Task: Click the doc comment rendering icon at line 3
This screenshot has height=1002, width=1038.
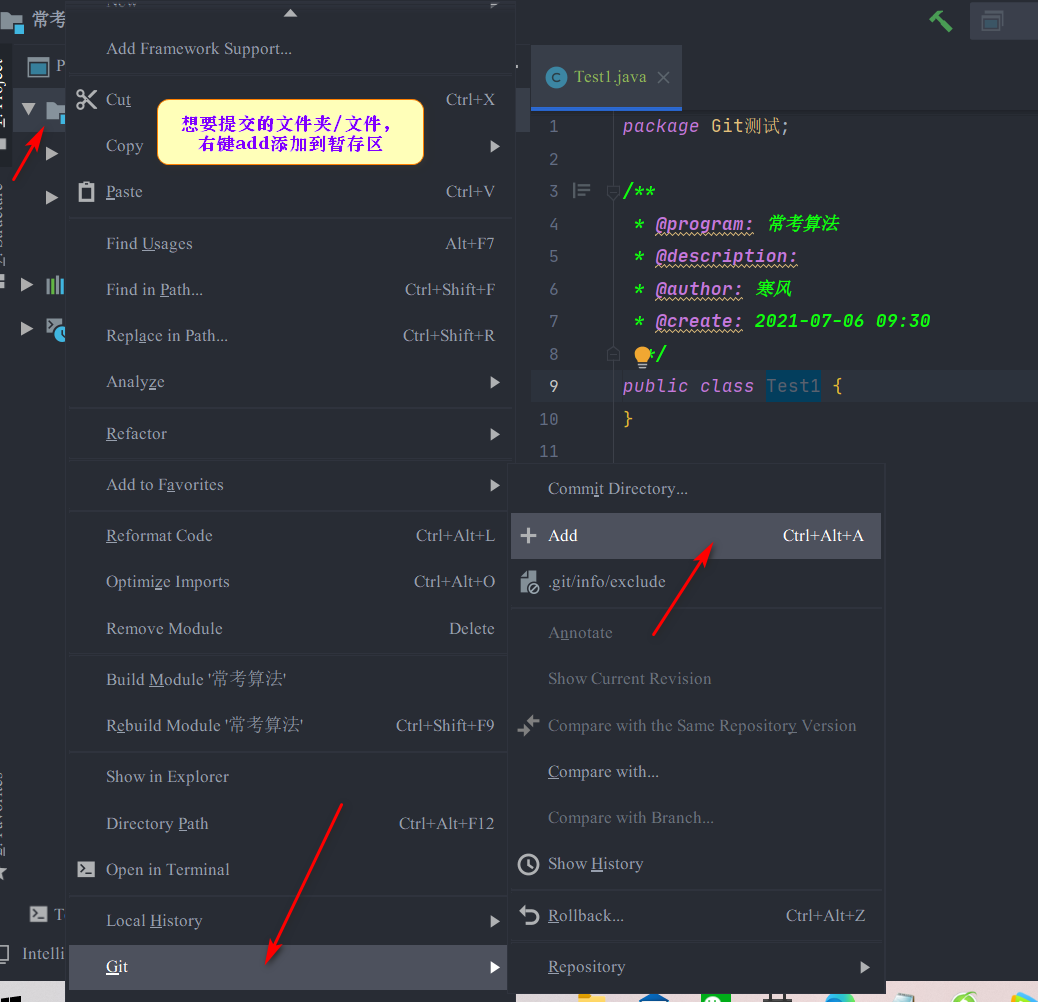Action: [581, 191]
